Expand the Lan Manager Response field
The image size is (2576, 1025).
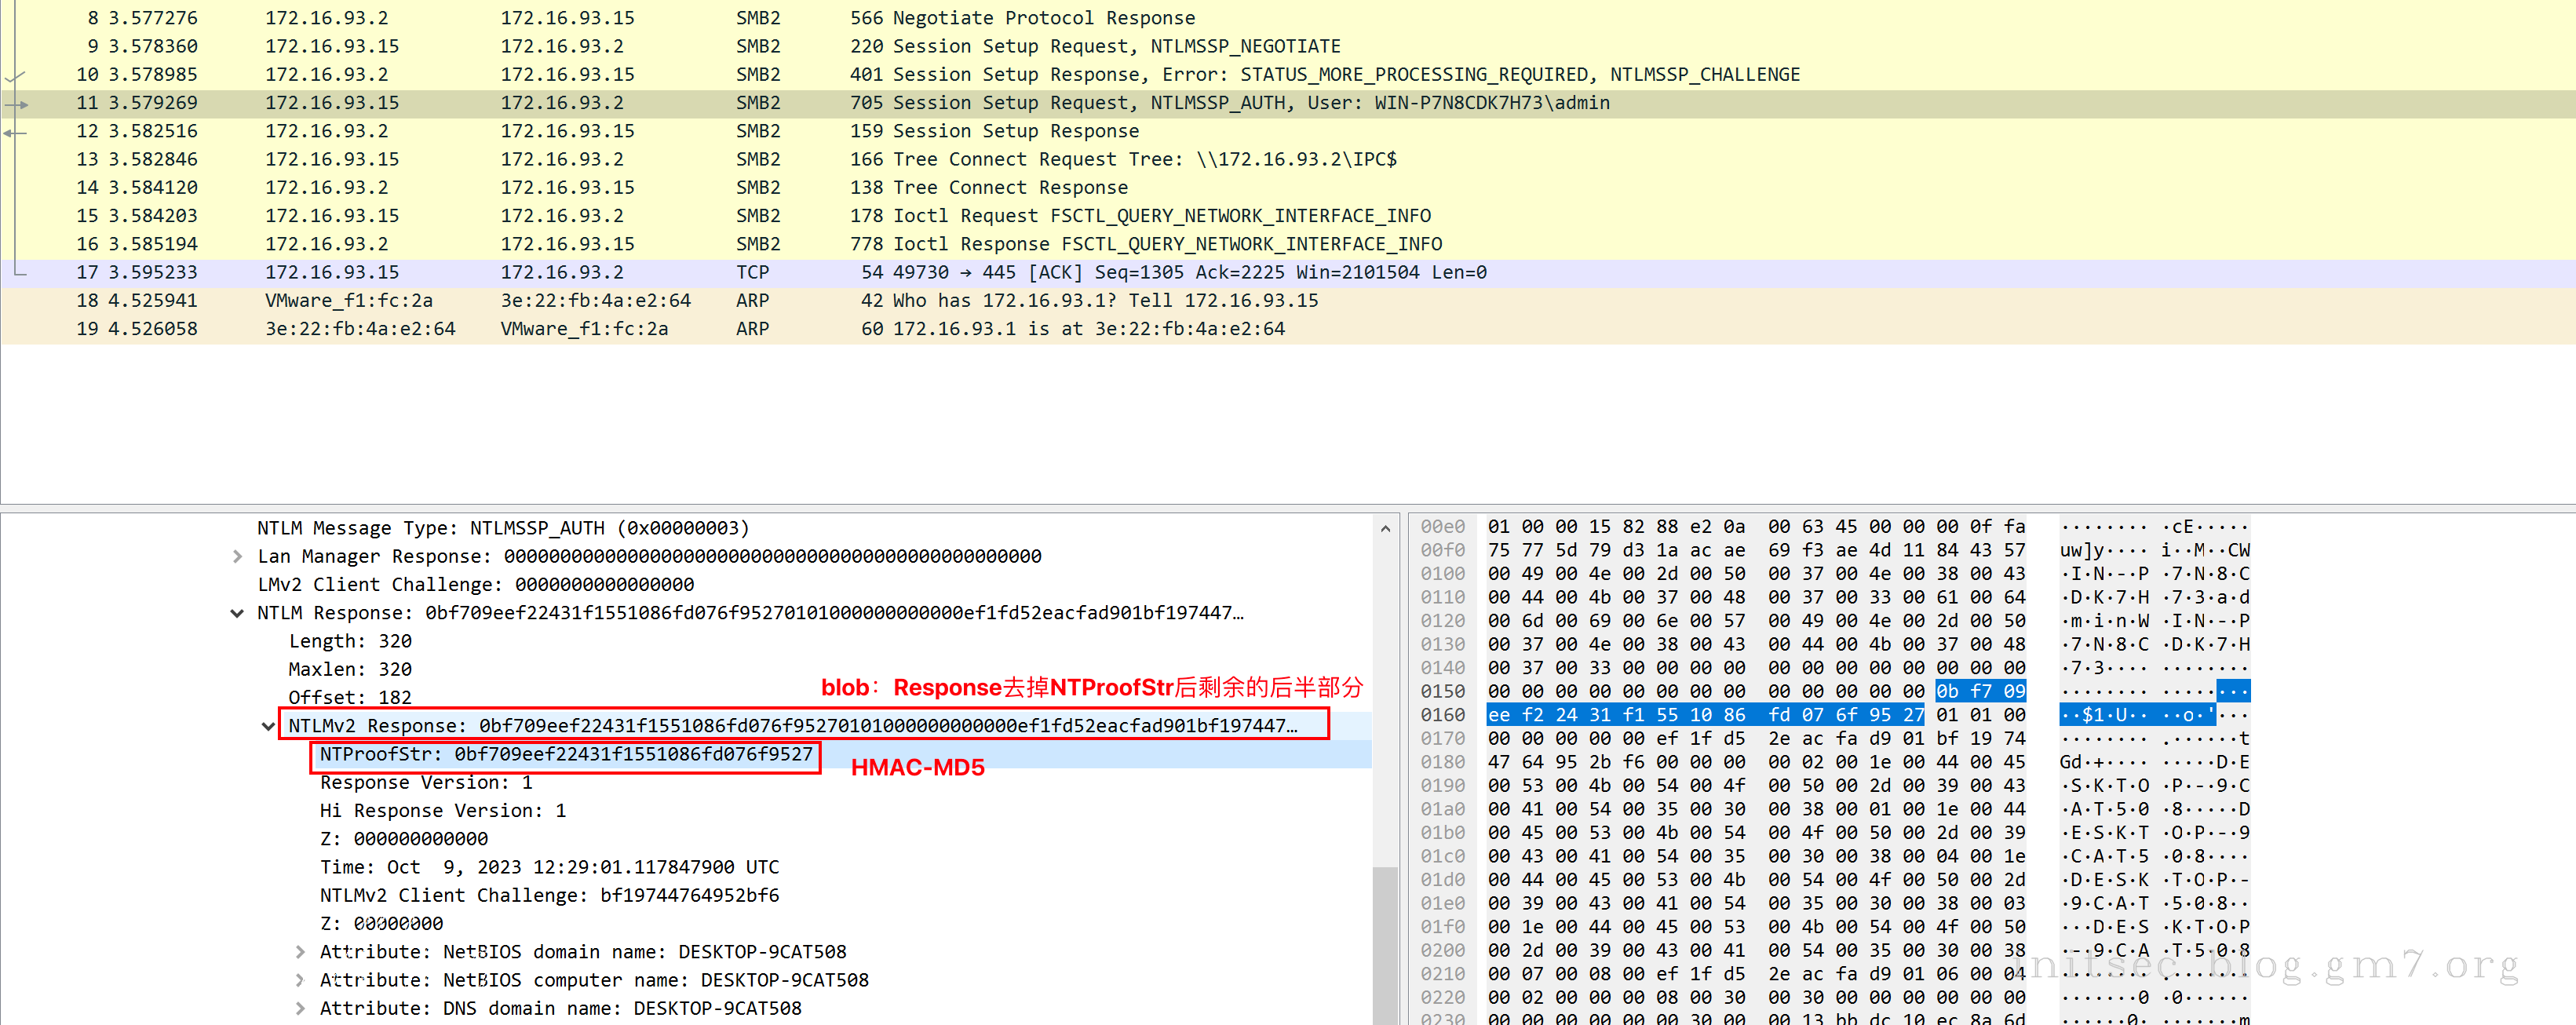237,556
